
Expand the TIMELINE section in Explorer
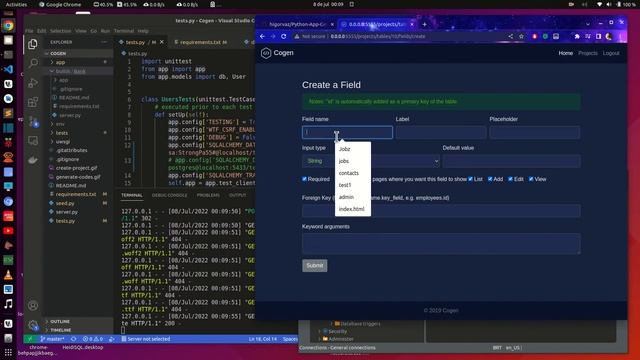click(x=79, y=330)
